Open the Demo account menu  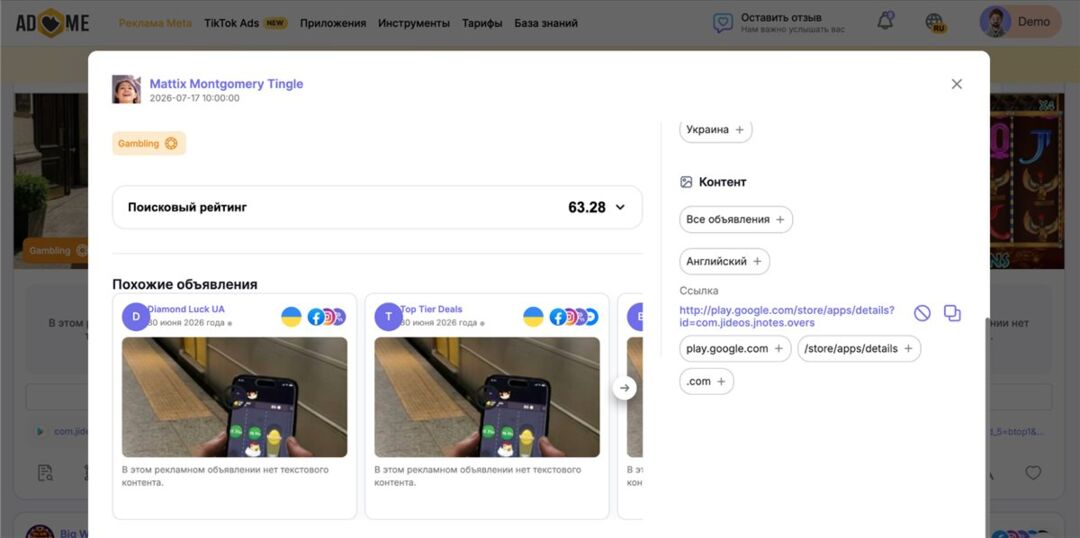point(1020,22)
